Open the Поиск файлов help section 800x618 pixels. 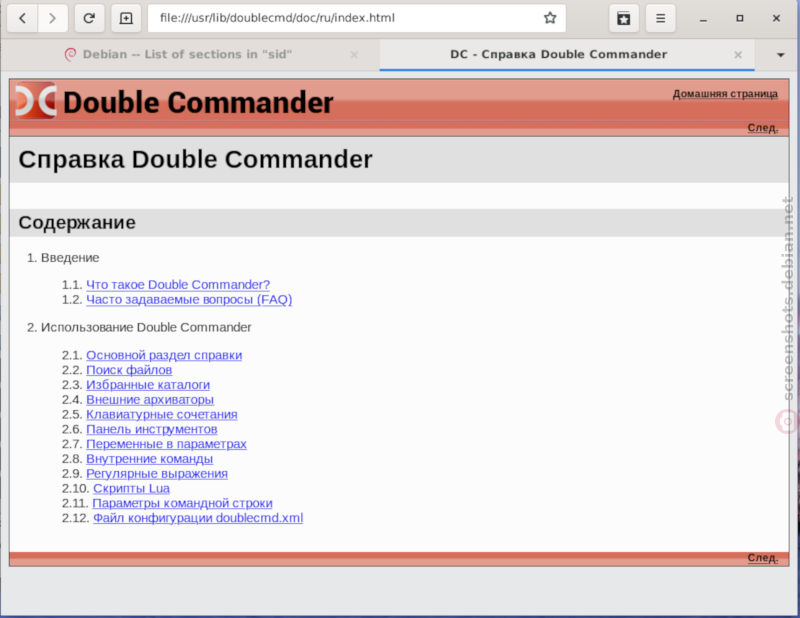(129, 370)
